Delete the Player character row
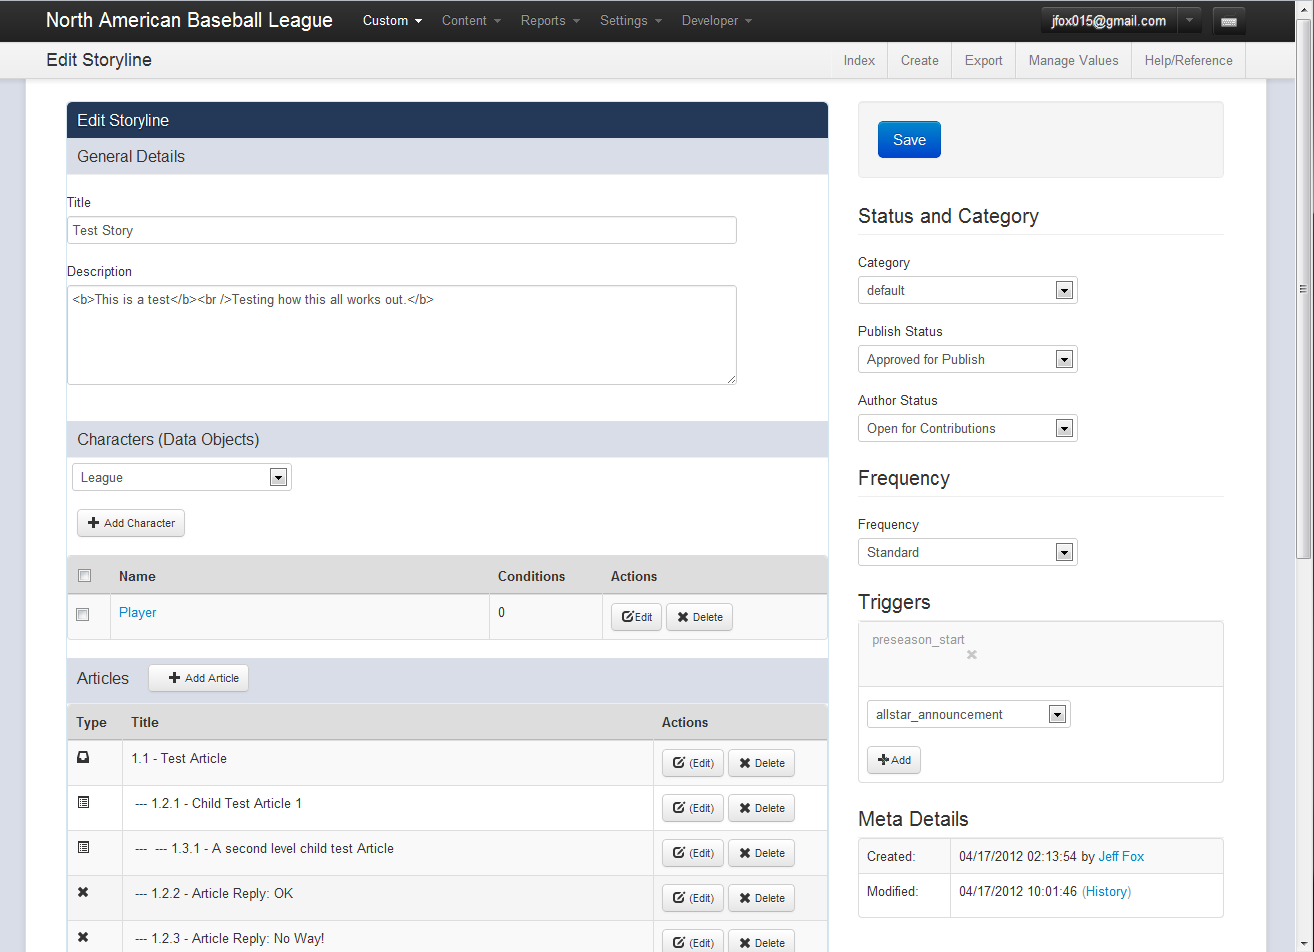 point(699,617)
